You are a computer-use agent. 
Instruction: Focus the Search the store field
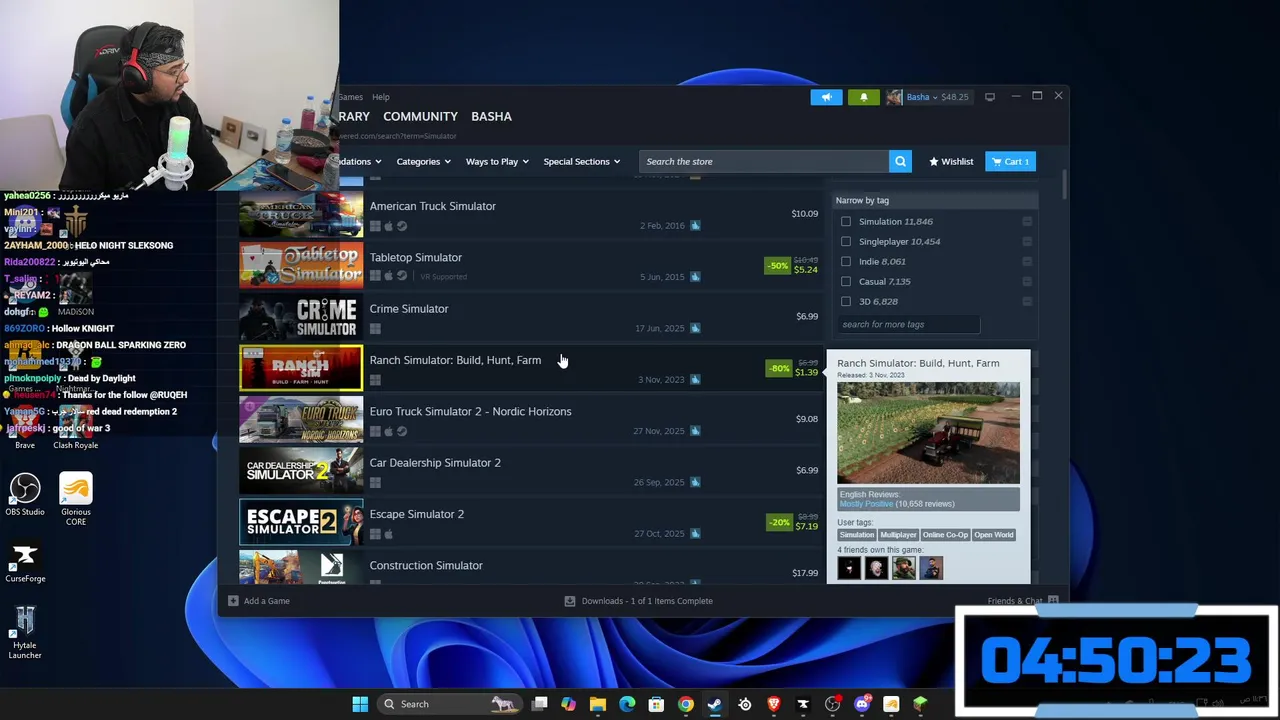click(x=764, y=161)
